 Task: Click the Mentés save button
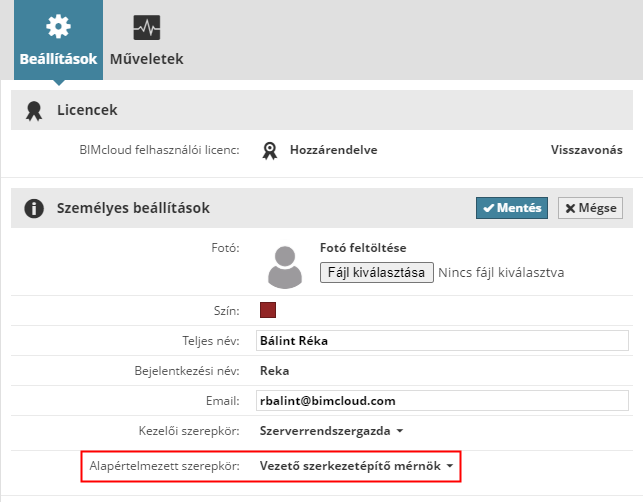[511, 208]
